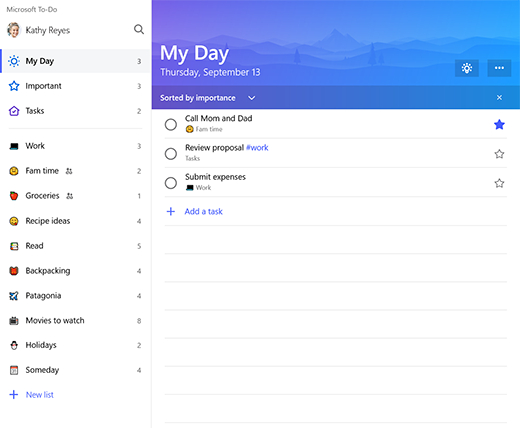
Task: Click the Holidays snowman icon
Action: coord(14,345)
